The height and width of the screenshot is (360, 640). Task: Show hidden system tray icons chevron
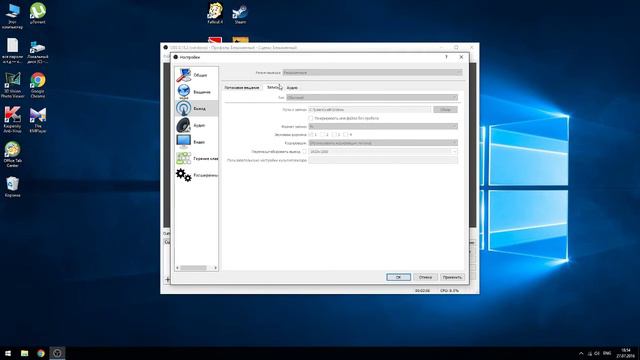tap(581, 353)
